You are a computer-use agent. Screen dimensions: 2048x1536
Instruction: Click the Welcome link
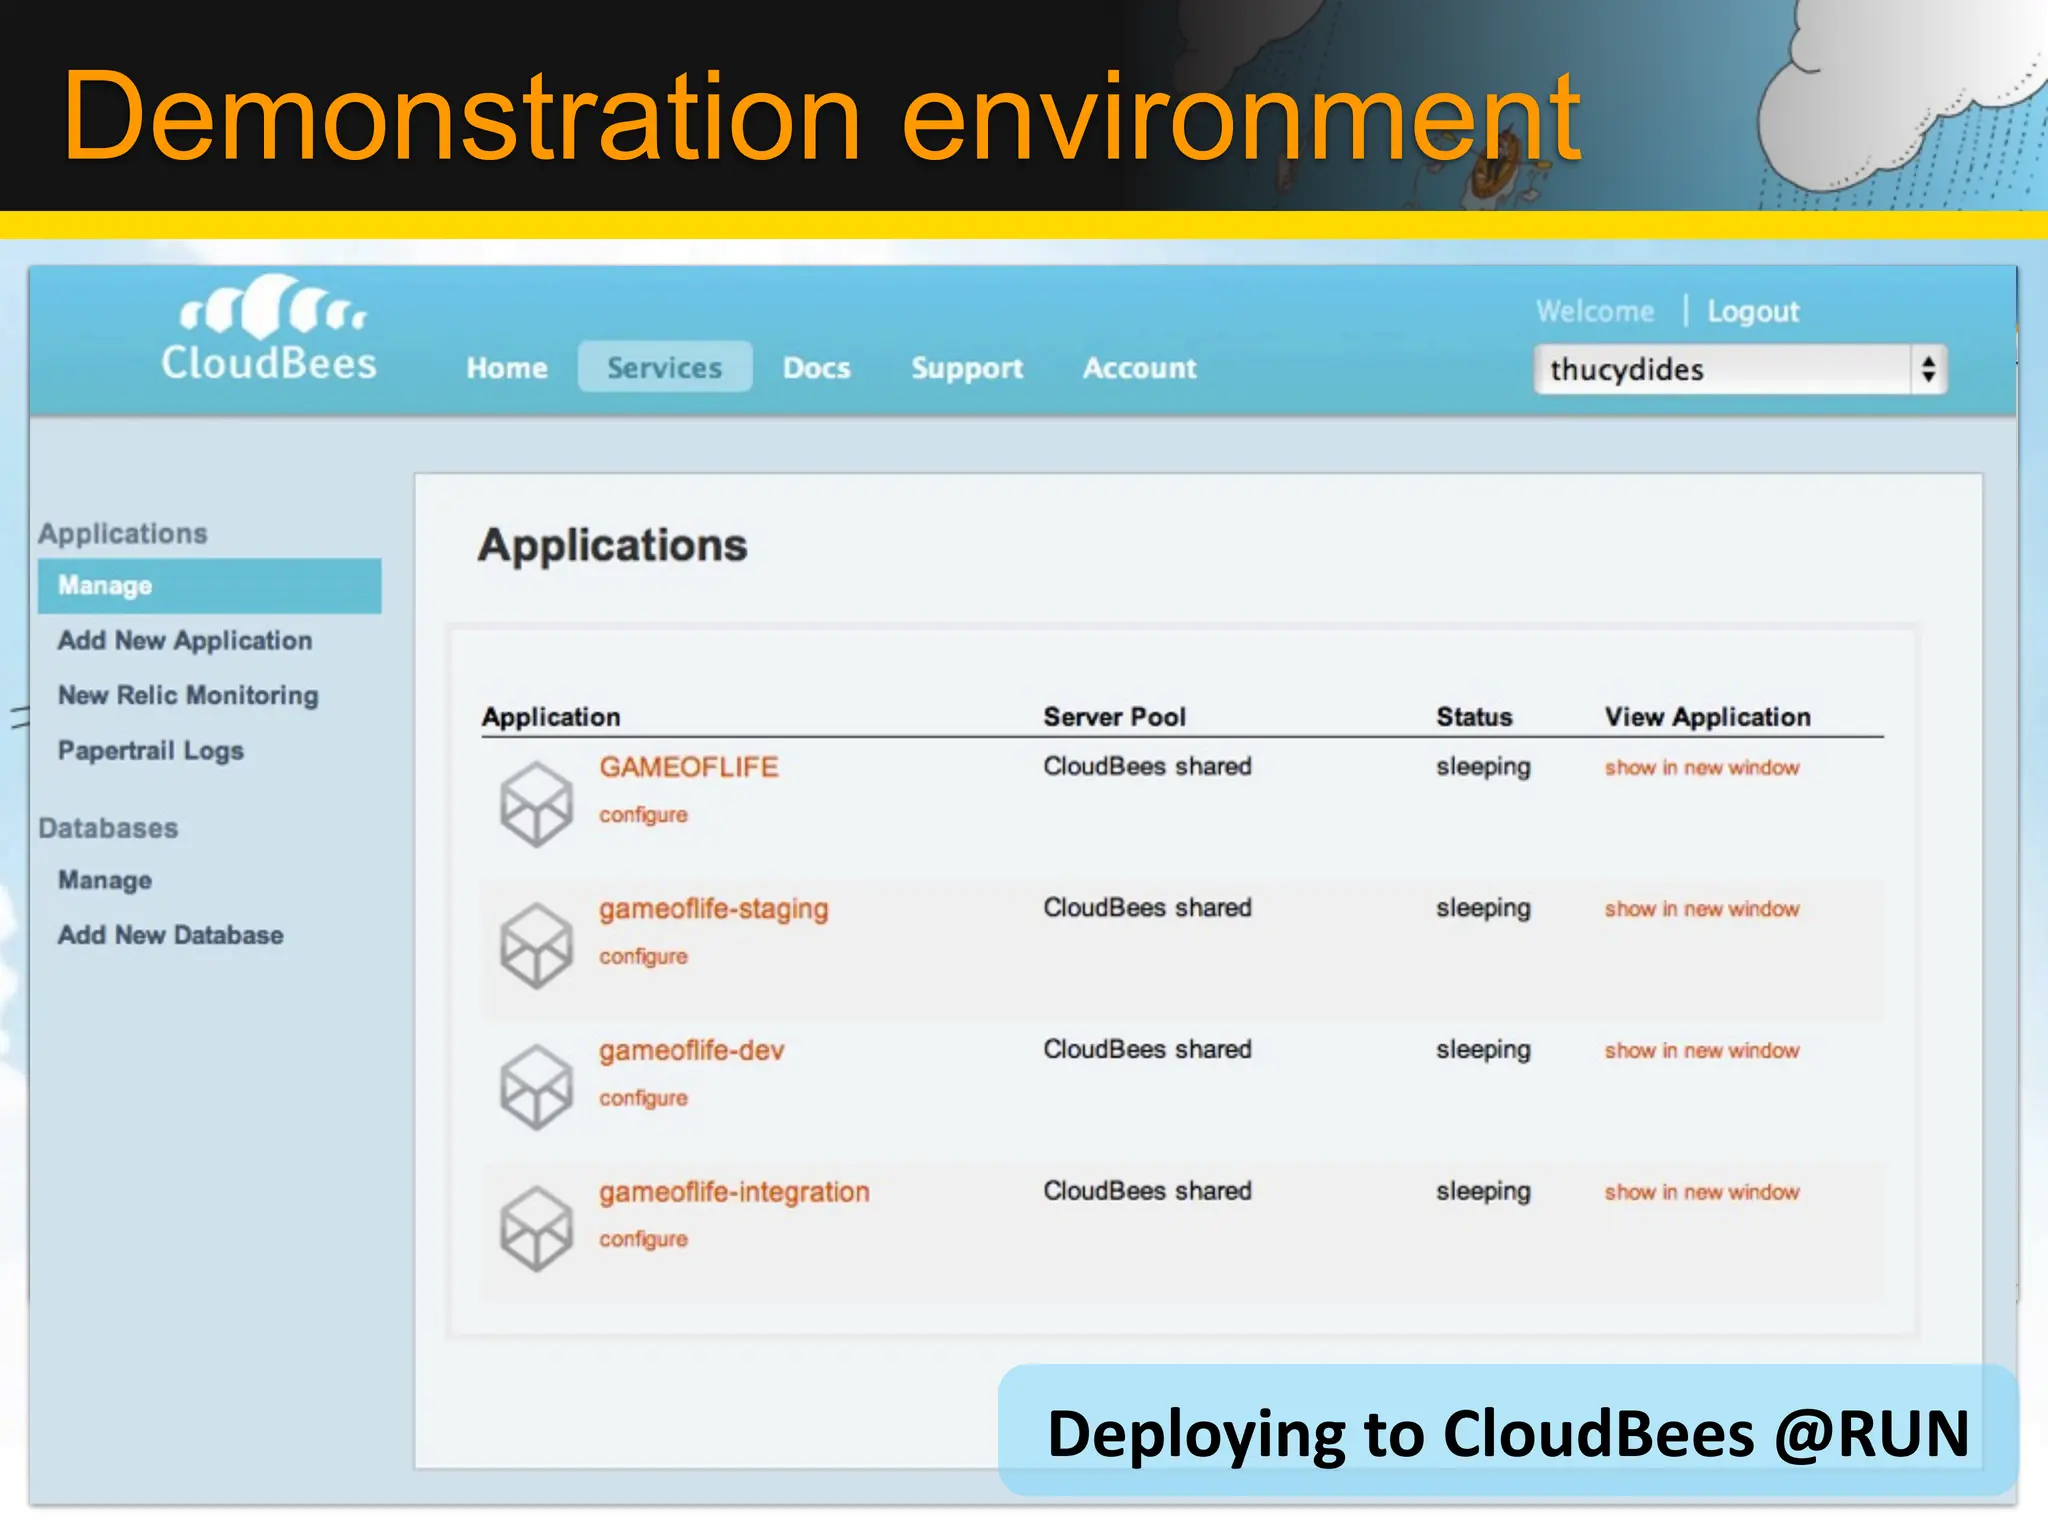(x=1595, y=311)
